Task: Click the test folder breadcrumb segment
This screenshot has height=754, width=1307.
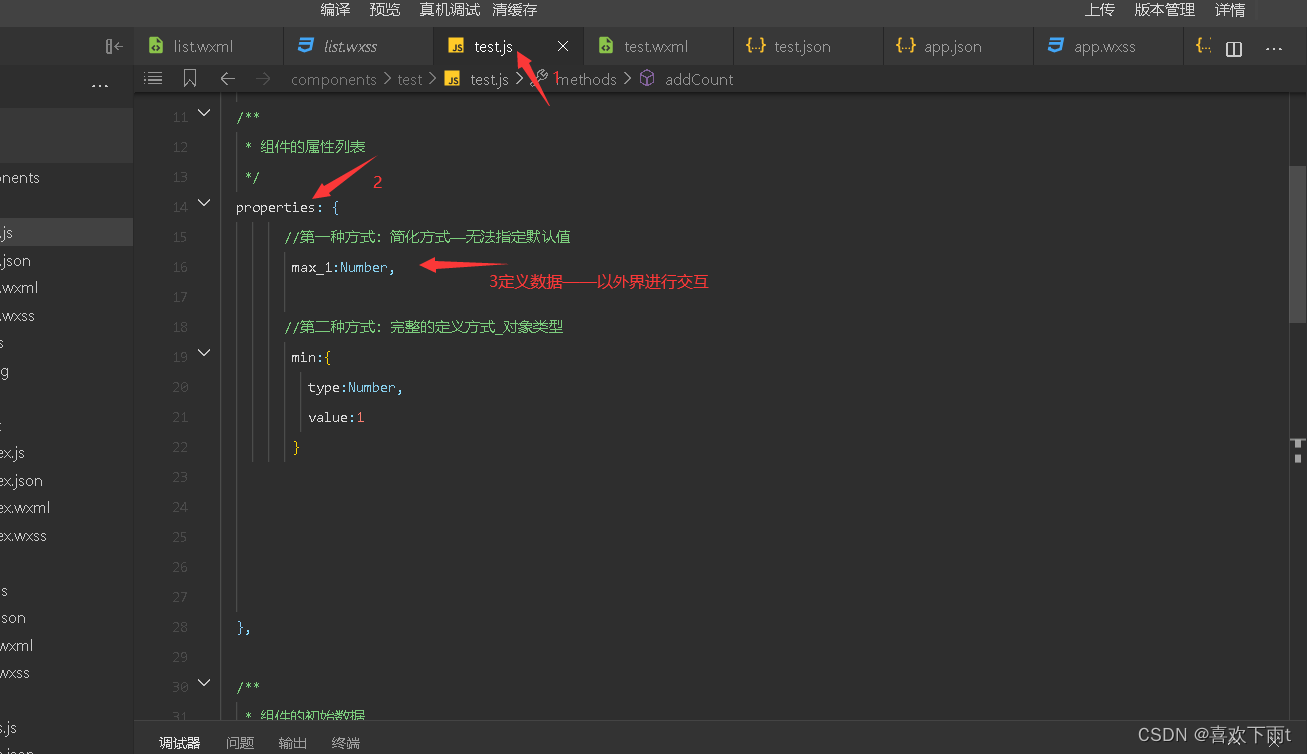Action: (410, 79)
